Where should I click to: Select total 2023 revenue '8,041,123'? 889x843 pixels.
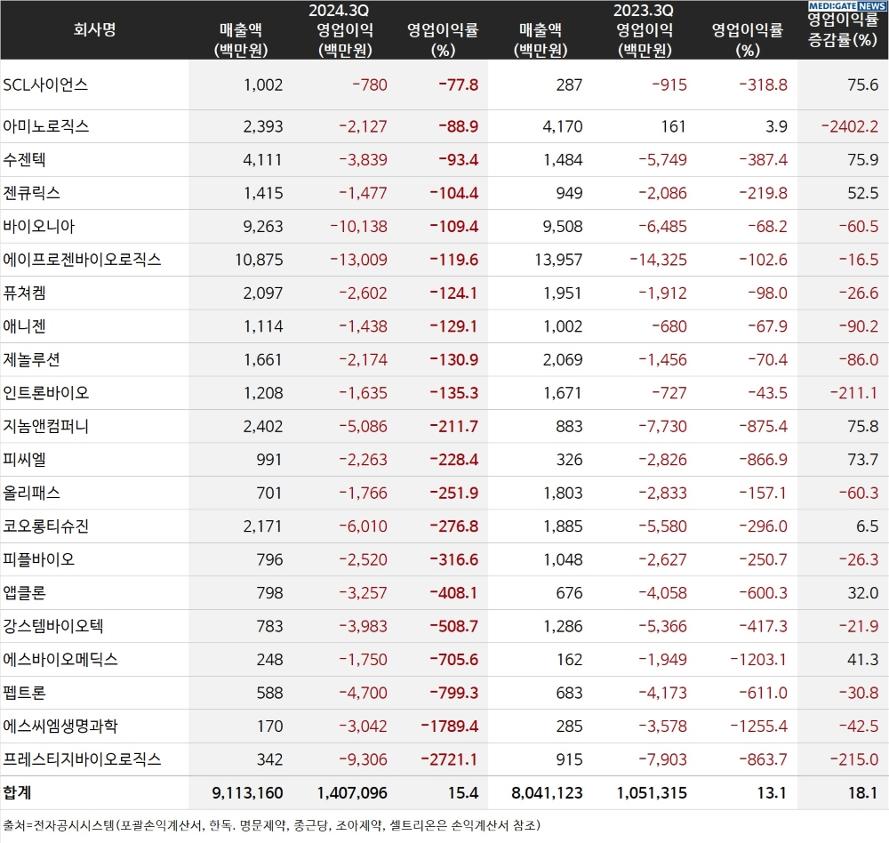click(x=547, y=793)
